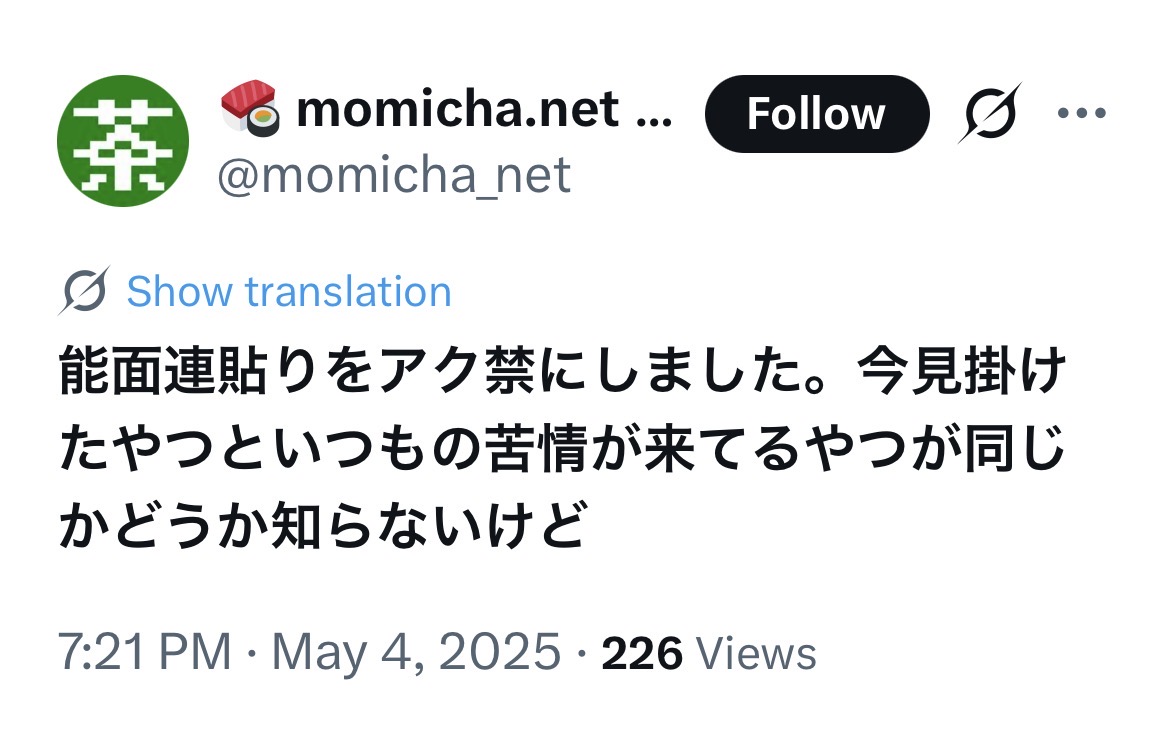Click the last line ending in けど
The height and width of the screenshot is (734, 1170).
pyautogui.click(x=320, y=526)
